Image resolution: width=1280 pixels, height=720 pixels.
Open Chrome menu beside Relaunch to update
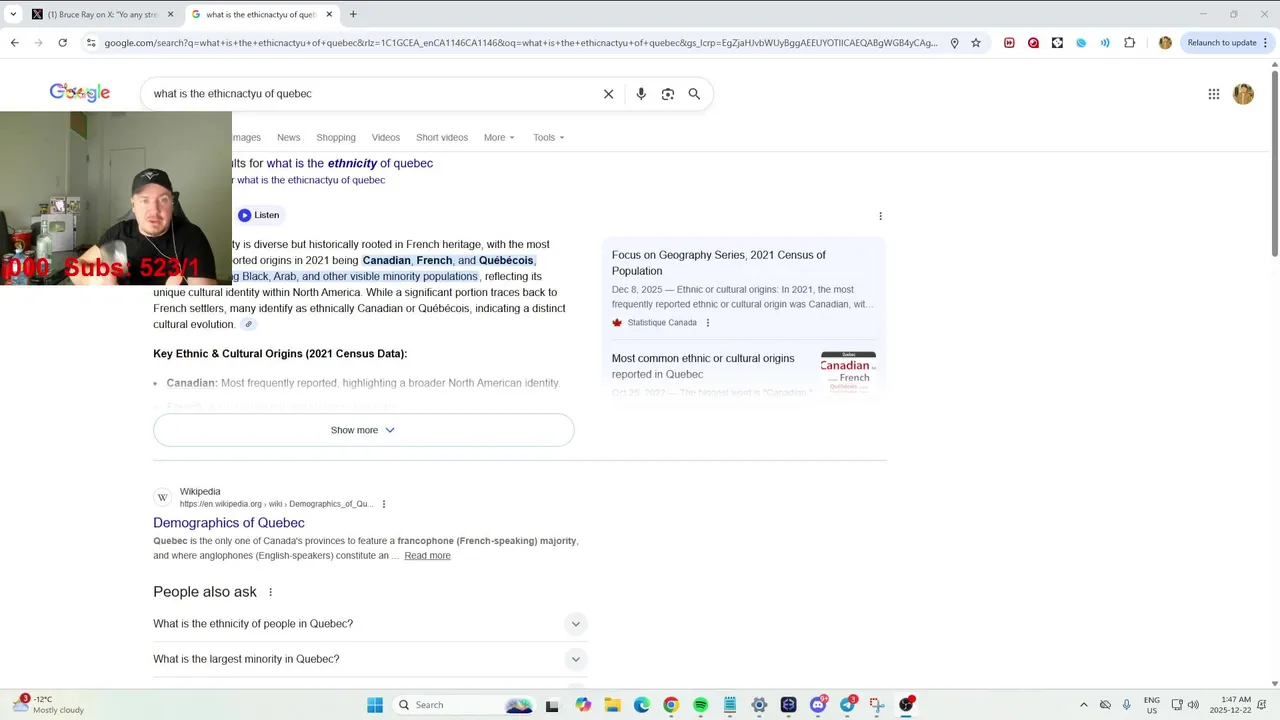pos(1266,43)
